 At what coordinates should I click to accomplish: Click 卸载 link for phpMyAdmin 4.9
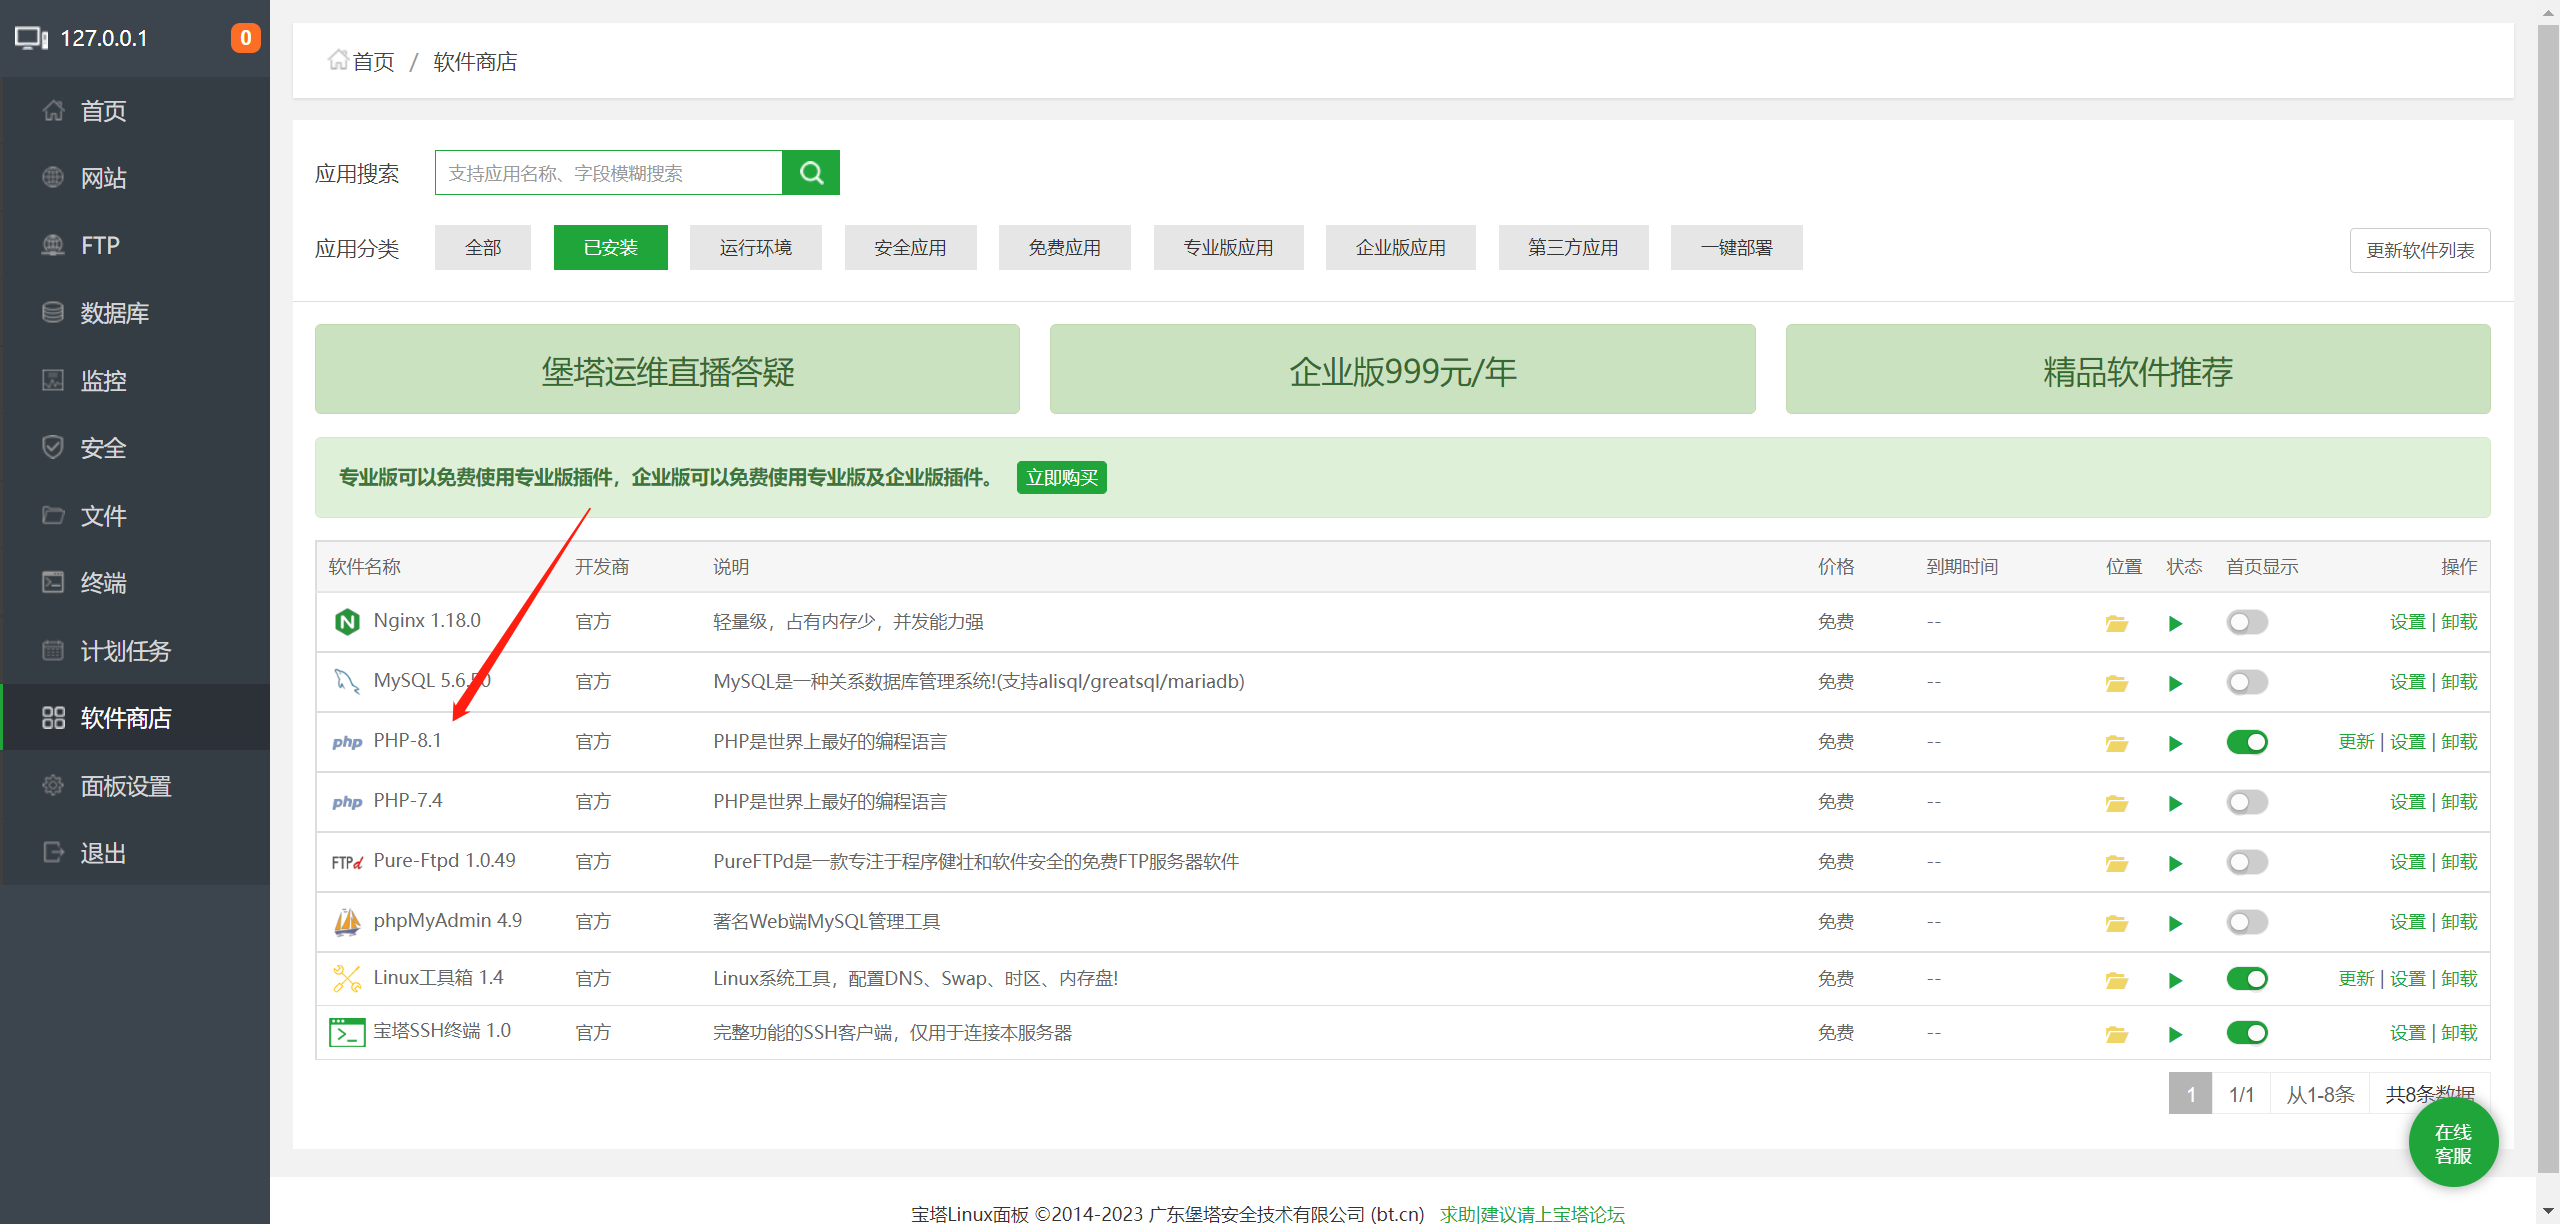2460,922
